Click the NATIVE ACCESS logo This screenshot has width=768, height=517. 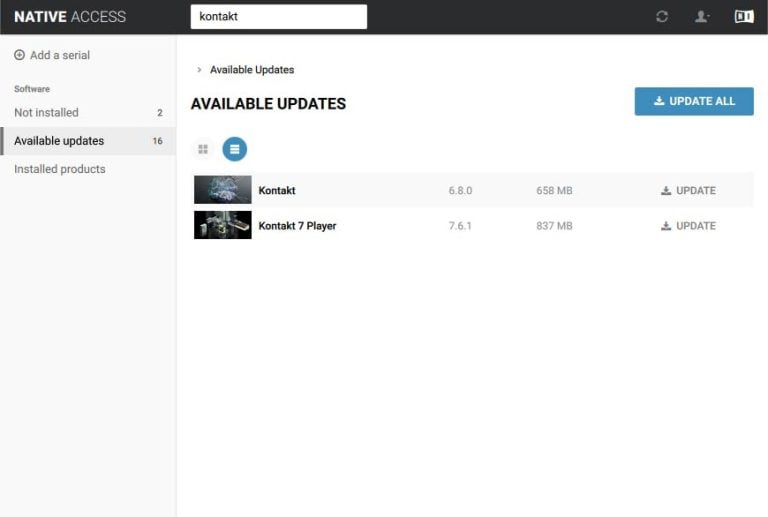click(70, 17)
